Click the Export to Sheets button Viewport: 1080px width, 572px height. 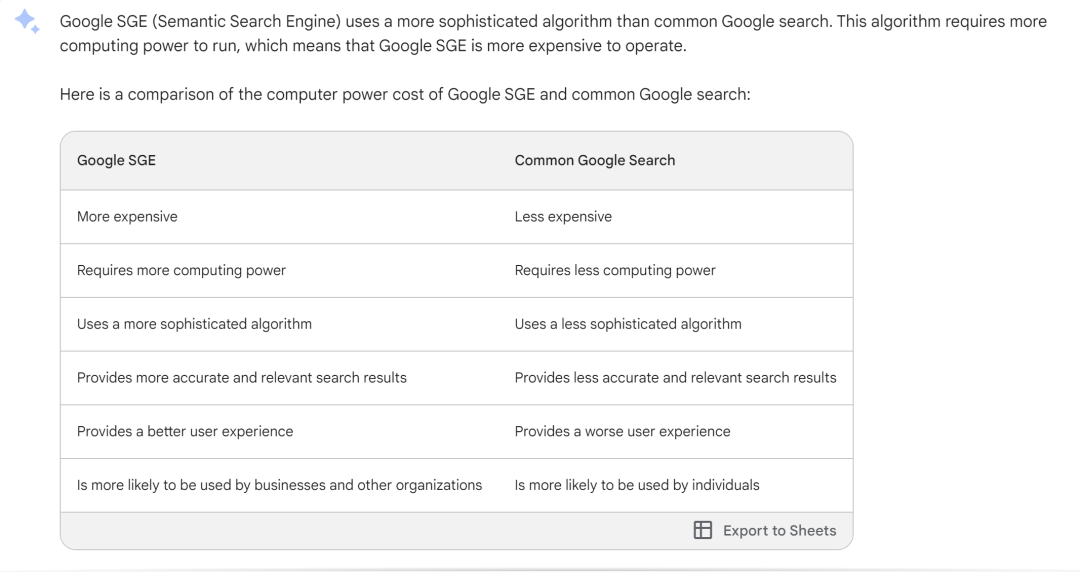point(766,530)
